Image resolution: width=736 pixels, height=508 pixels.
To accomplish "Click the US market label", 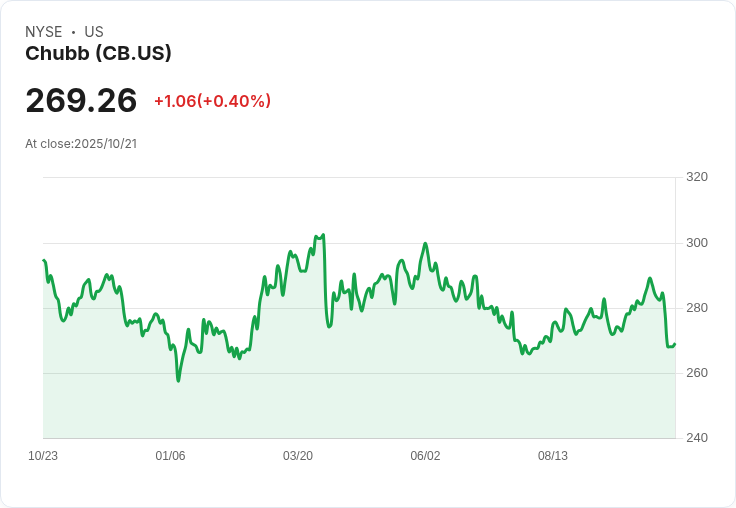I will pos(94,32).
